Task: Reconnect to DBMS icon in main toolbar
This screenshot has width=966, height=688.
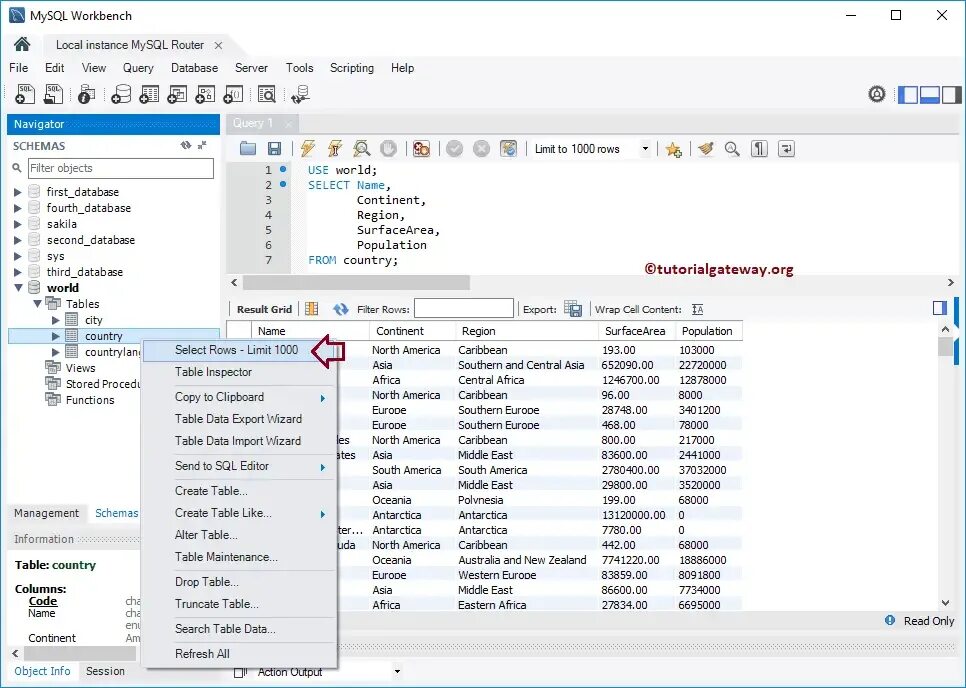Action: tap(301, 94)
